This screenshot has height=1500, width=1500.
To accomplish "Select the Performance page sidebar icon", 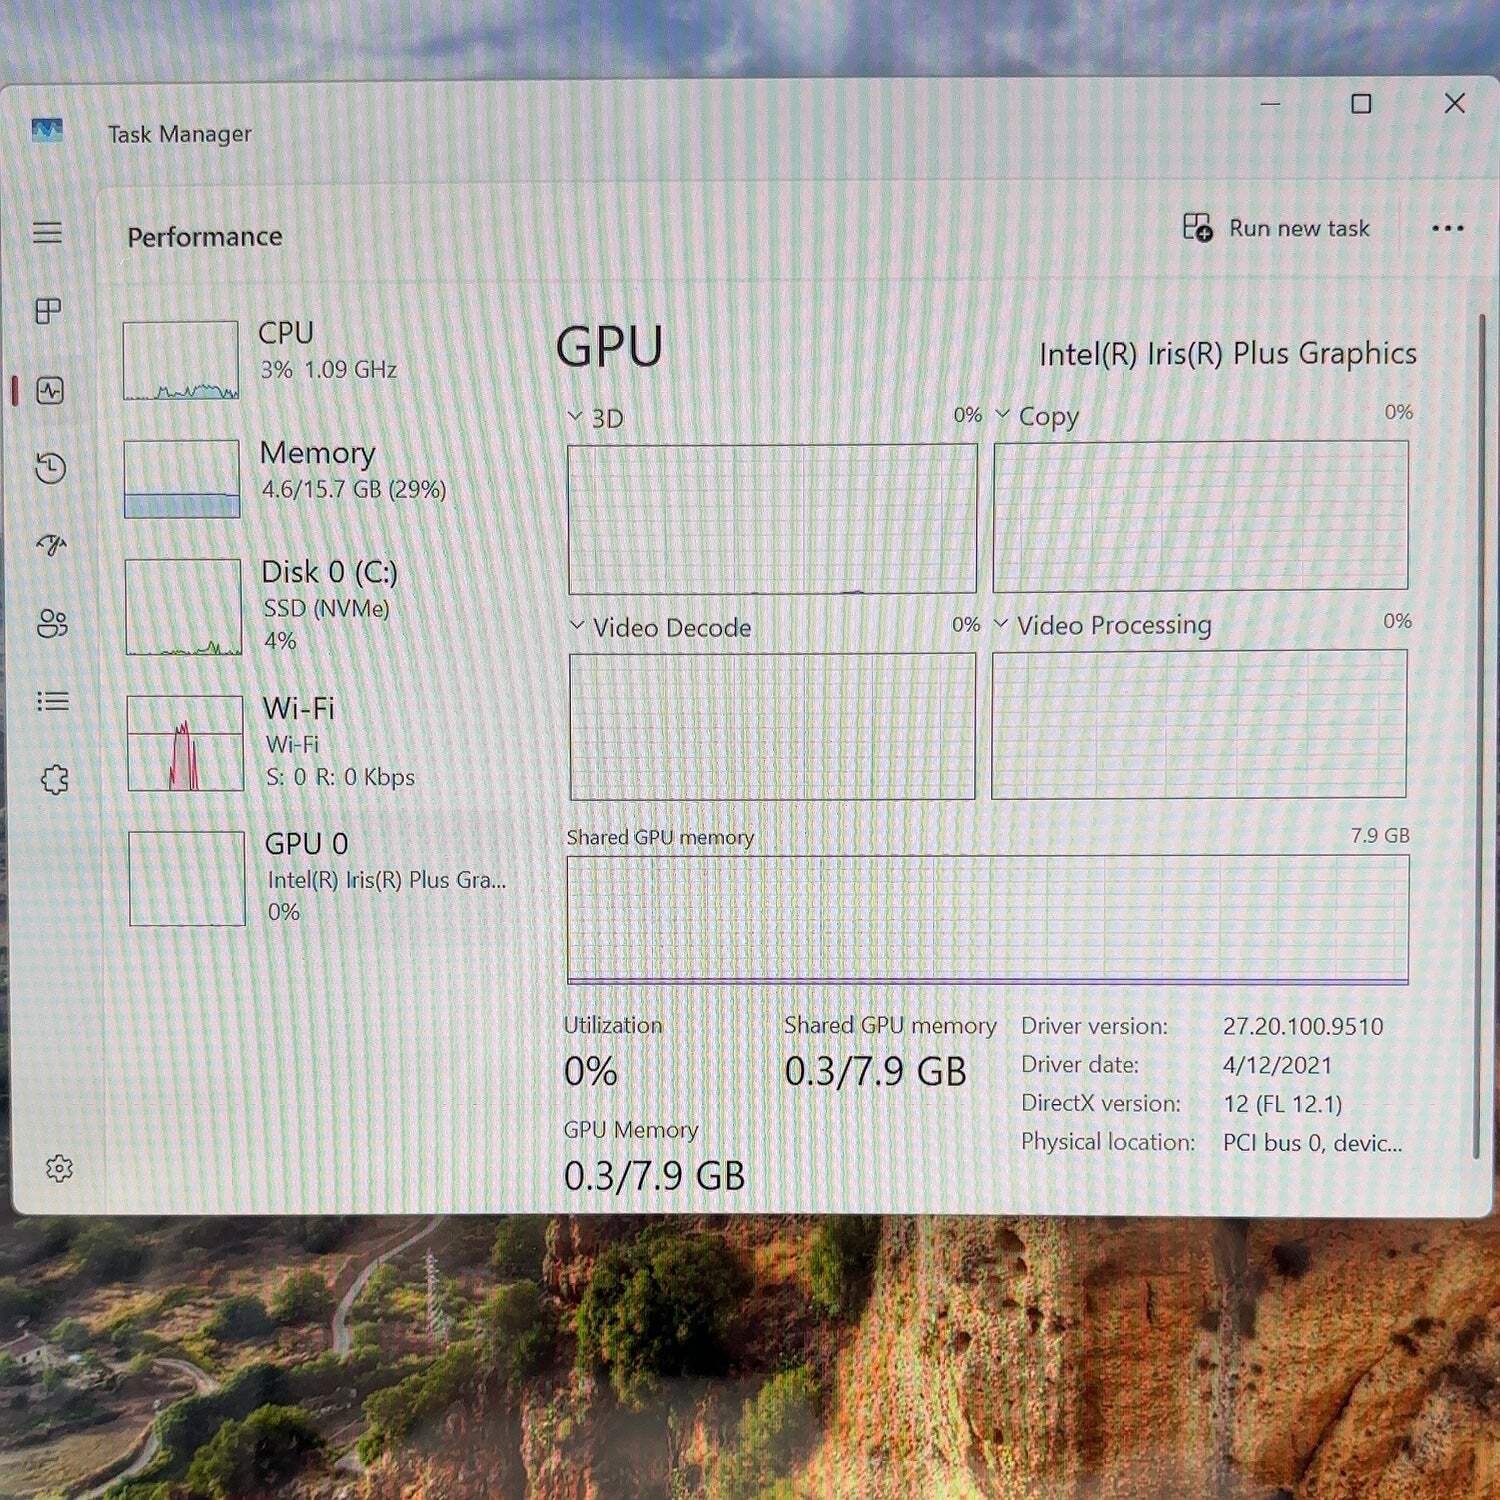I will click(x=50, y=390).
